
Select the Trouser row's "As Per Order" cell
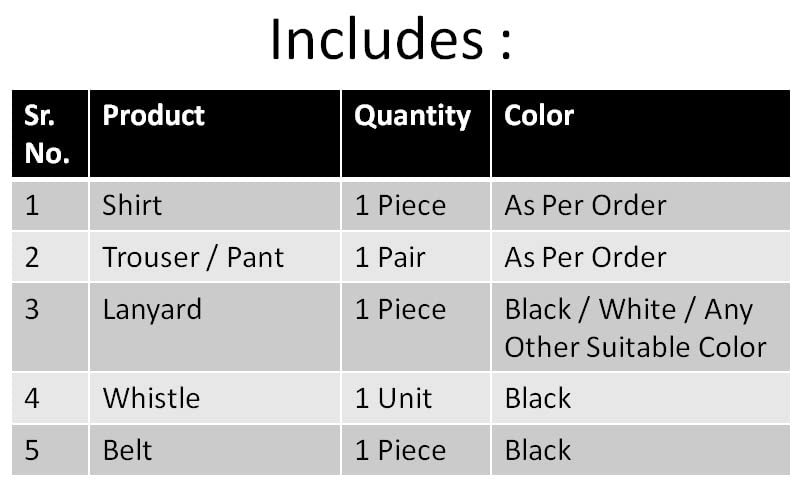point(585,258)
